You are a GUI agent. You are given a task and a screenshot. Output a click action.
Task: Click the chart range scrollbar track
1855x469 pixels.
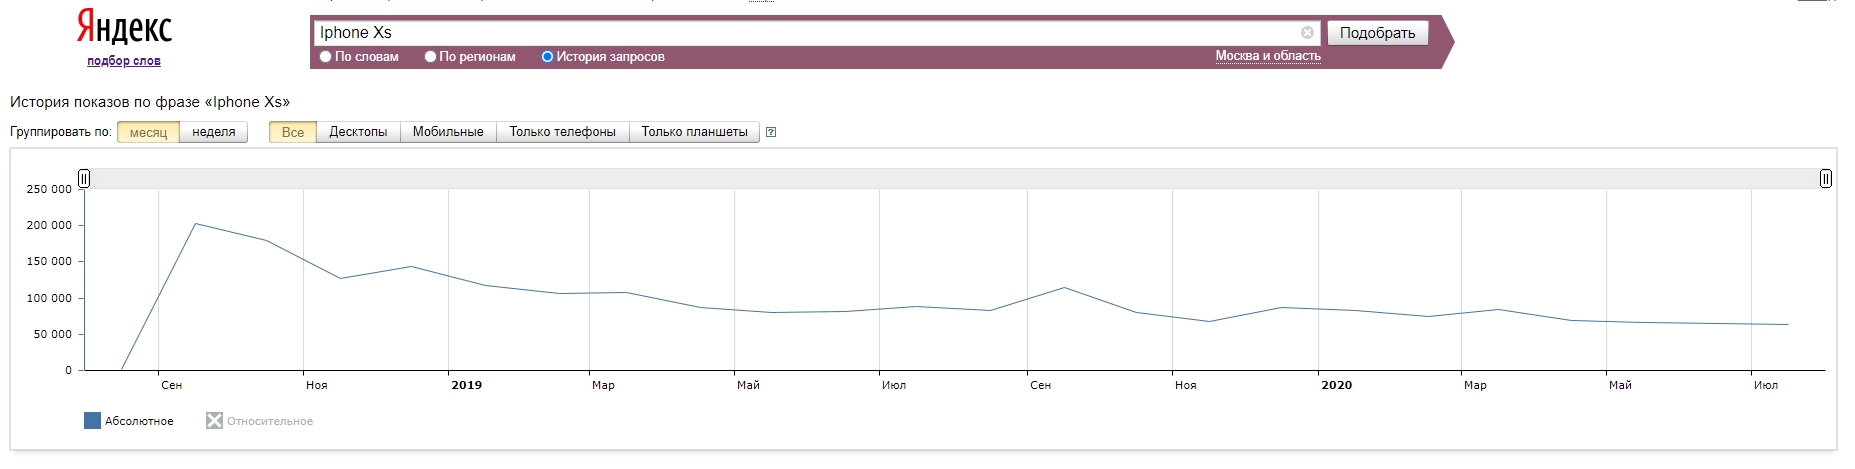click(955, 178)
